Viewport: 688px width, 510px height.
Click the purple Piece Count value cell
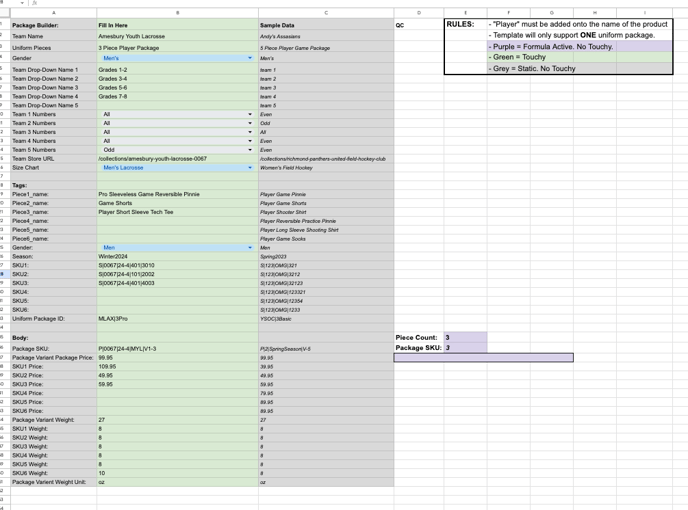[465, 338]
